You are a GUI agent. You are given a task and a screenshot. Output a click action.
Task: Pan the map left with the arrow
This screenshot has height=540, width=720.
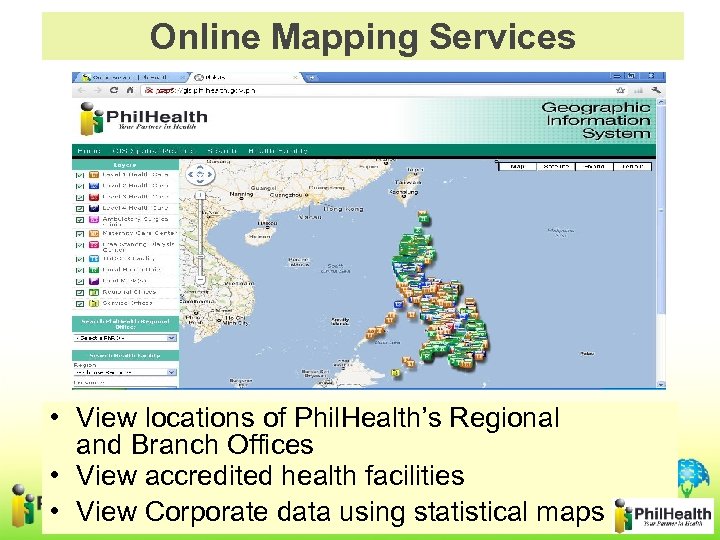point(191,174)
